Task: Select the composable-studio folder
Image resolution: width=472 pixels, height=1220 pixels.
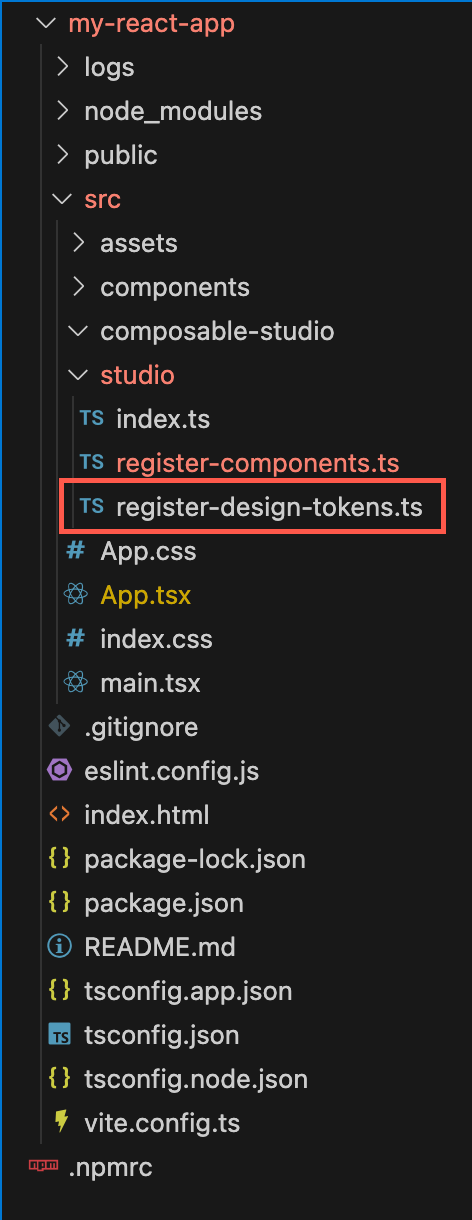Action: point(217,332)
